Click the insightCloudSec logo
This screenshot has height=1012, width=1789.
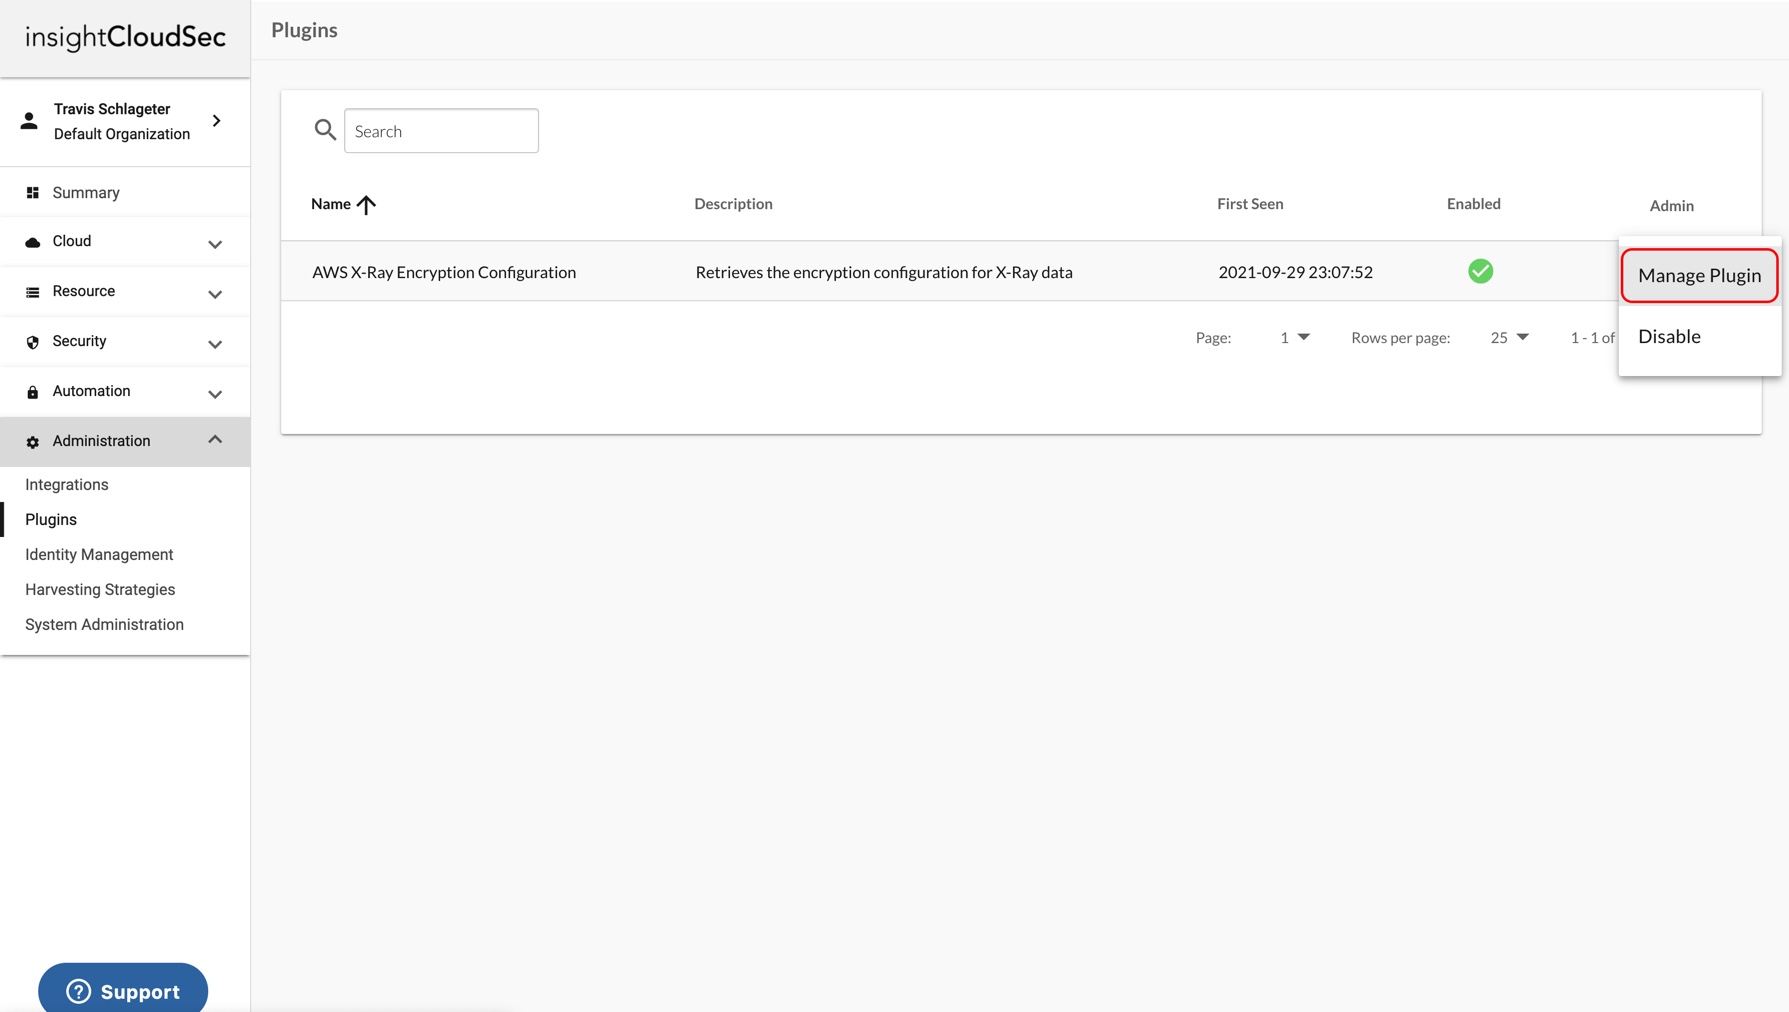pyautogui.click(x=125, y=37)
